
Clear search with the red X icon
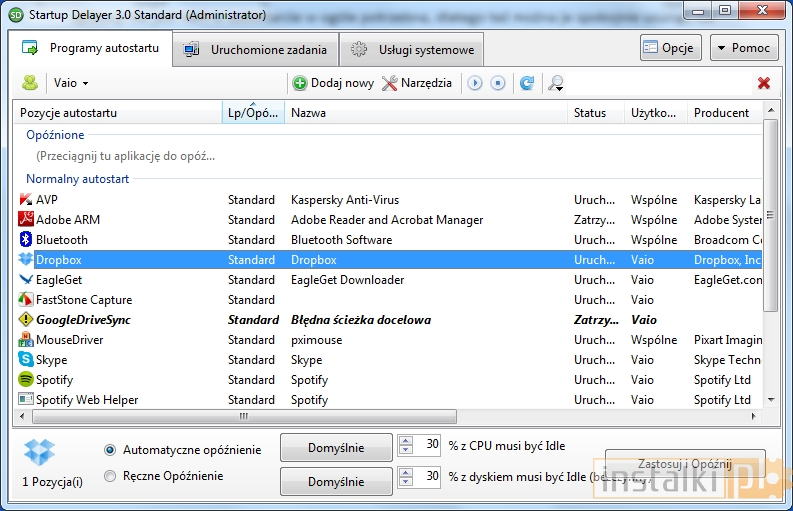(x=764, y=83)
